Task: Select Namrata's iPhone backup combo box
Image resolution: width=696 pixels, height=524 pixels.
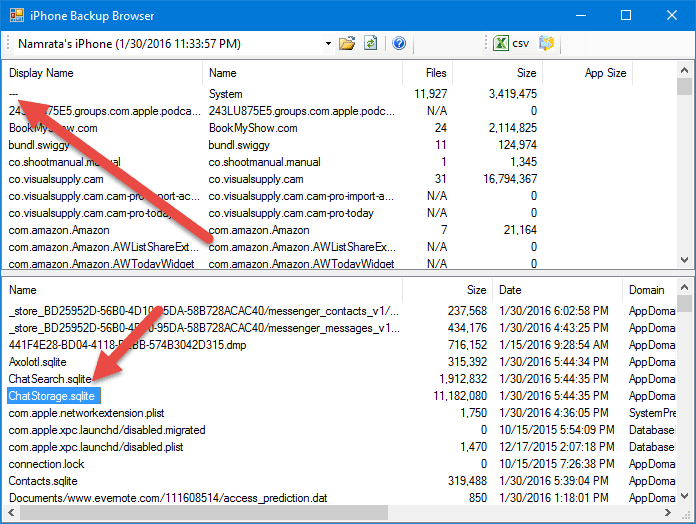Action: [x=174, y=43]
